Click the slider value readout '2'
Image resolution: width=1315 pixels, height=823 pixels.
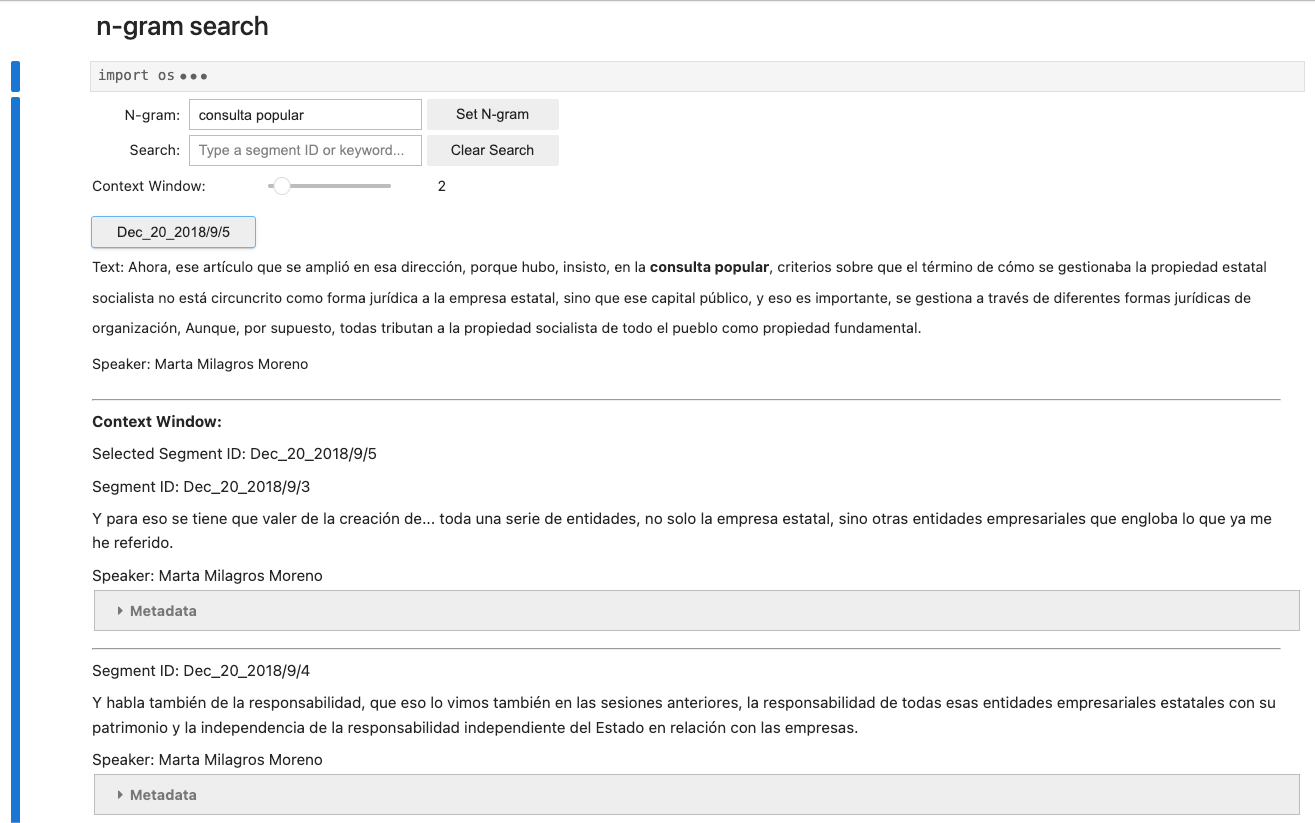tap(442, 186)
